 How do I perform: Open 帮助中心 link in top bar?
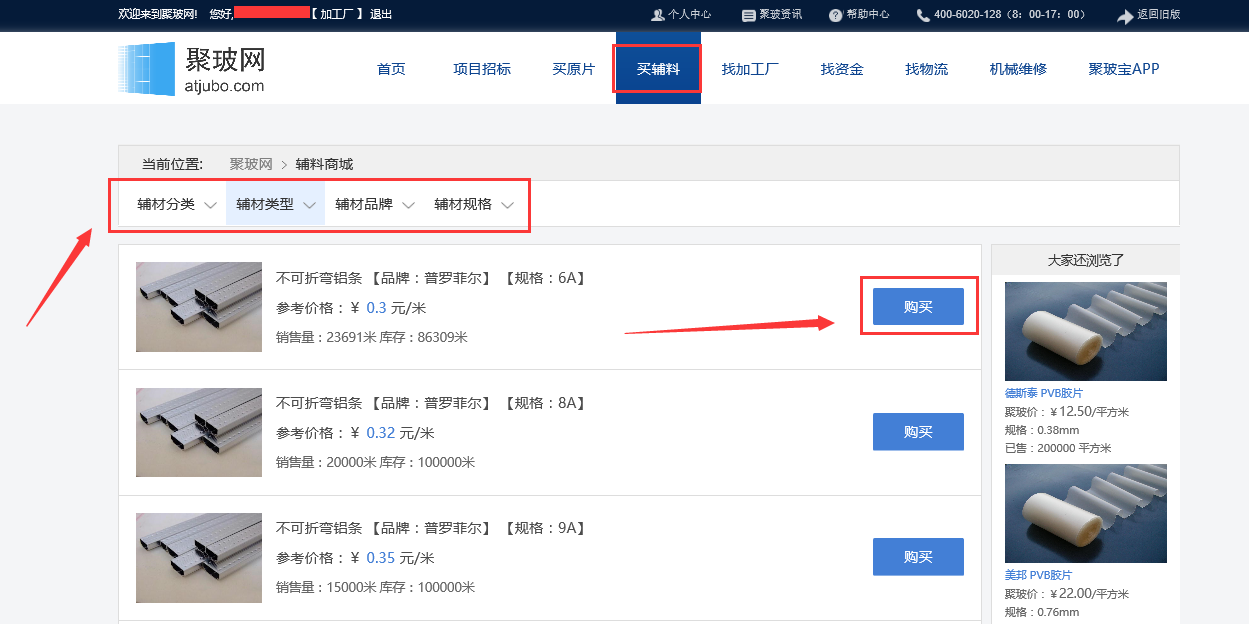tap(868, 15)
